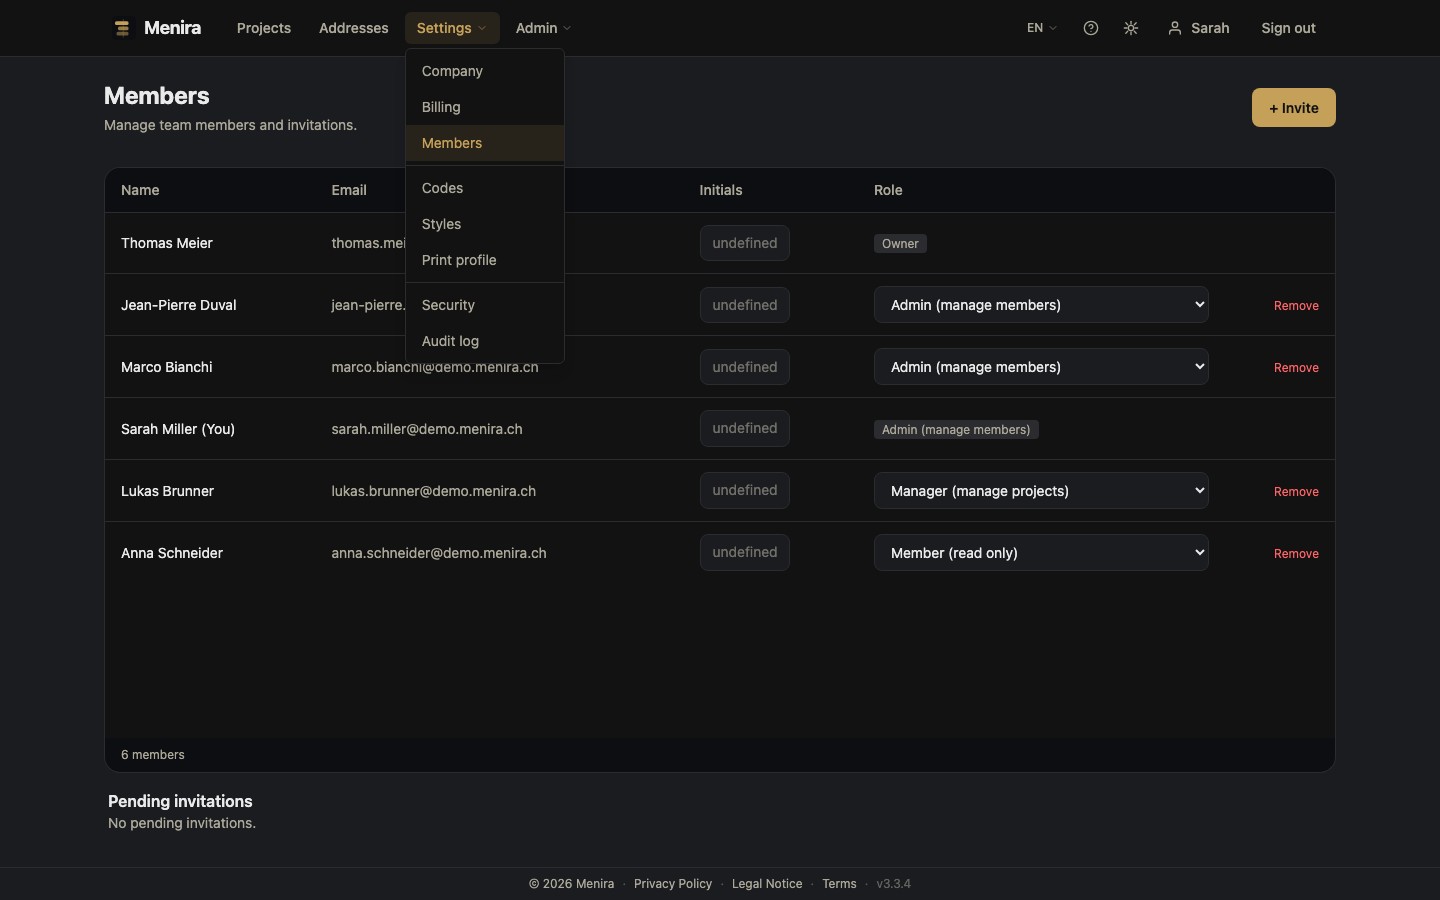Remove Marco Bianchi from members

[x=1296, y=368]
